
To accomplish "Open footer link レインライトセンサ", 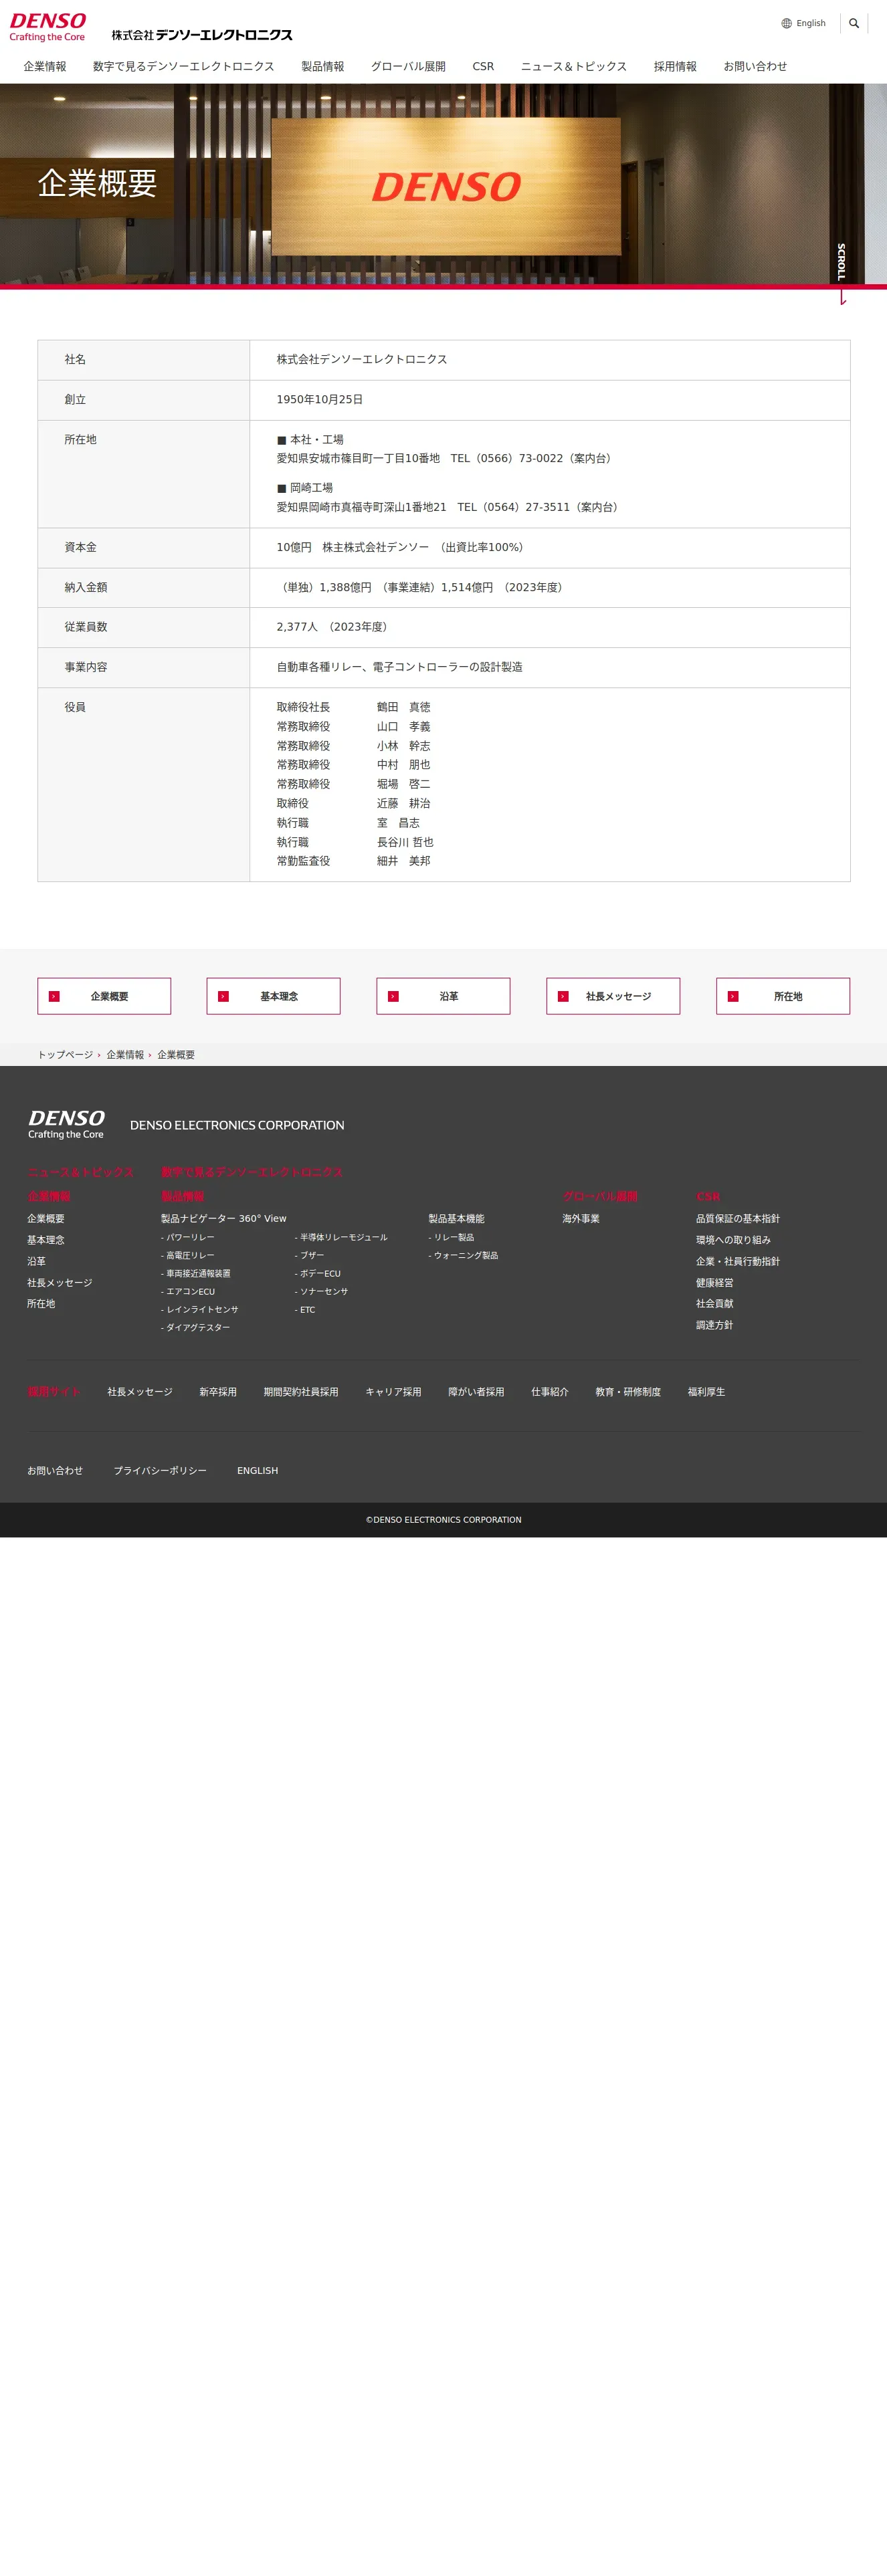I will pos(200,1309).
